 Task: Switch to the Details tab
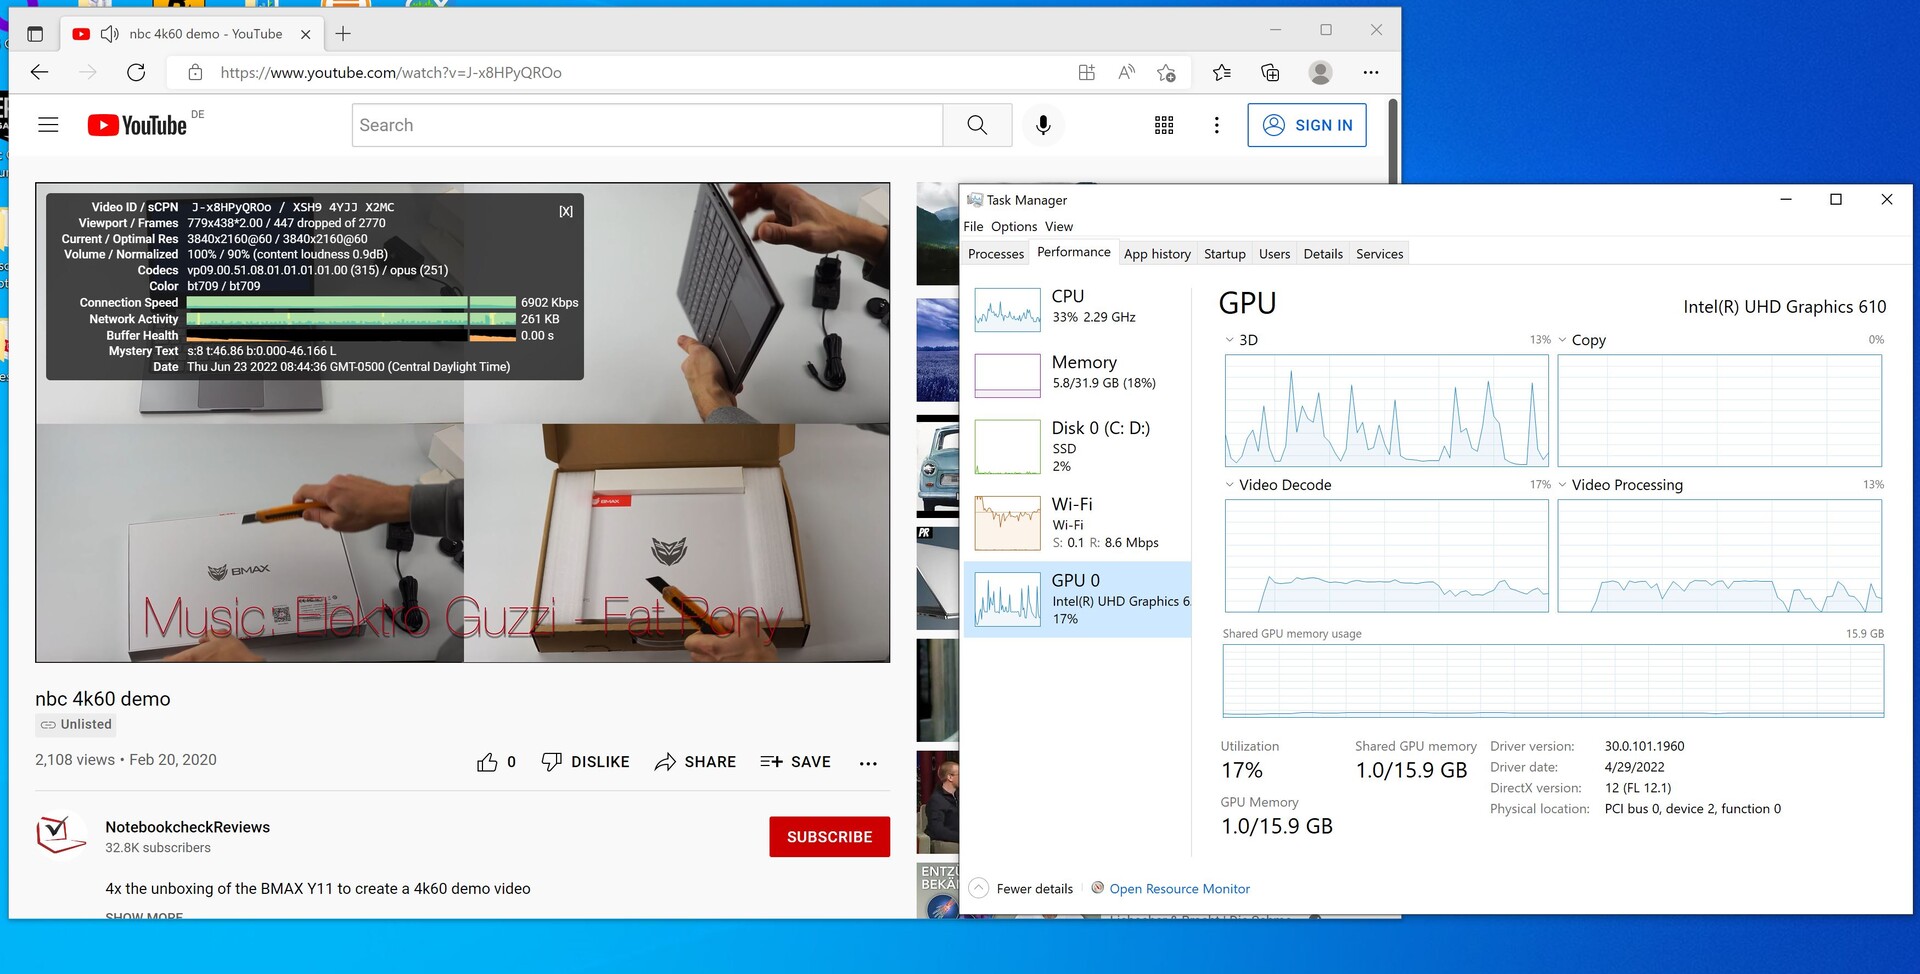[x=1323, y=254]
